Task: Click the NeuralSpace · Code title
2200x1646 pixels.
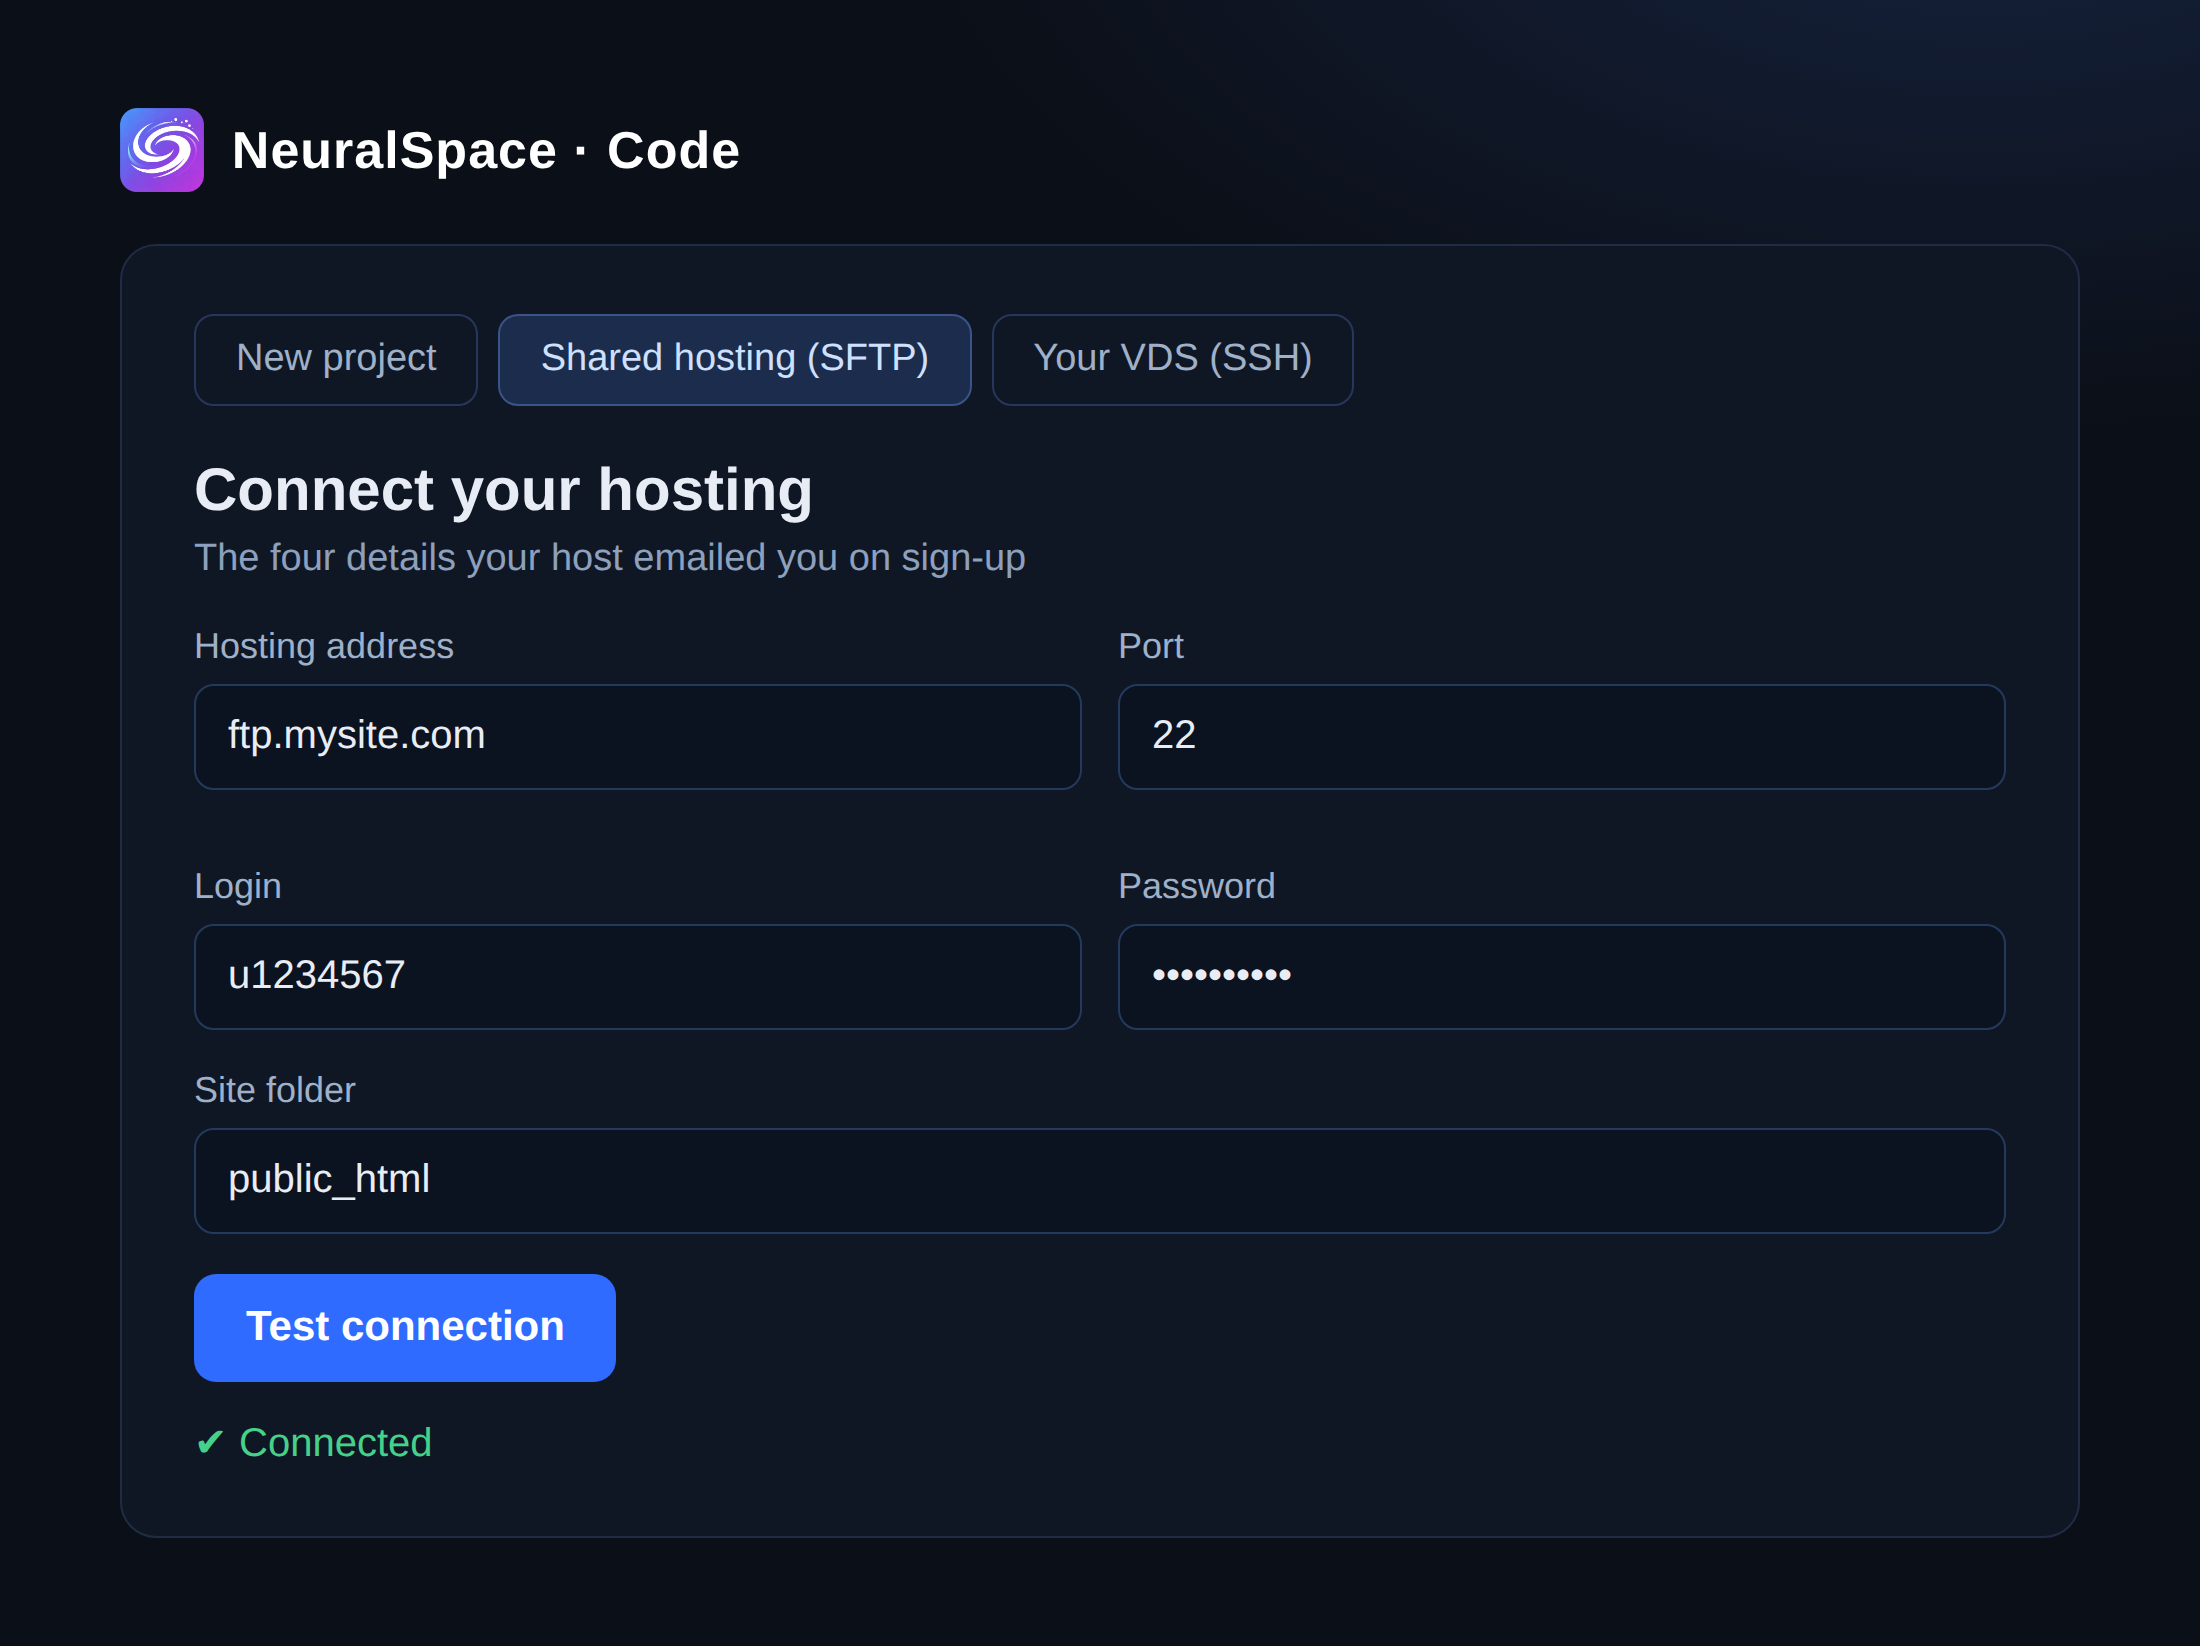Action: (486, 151)
